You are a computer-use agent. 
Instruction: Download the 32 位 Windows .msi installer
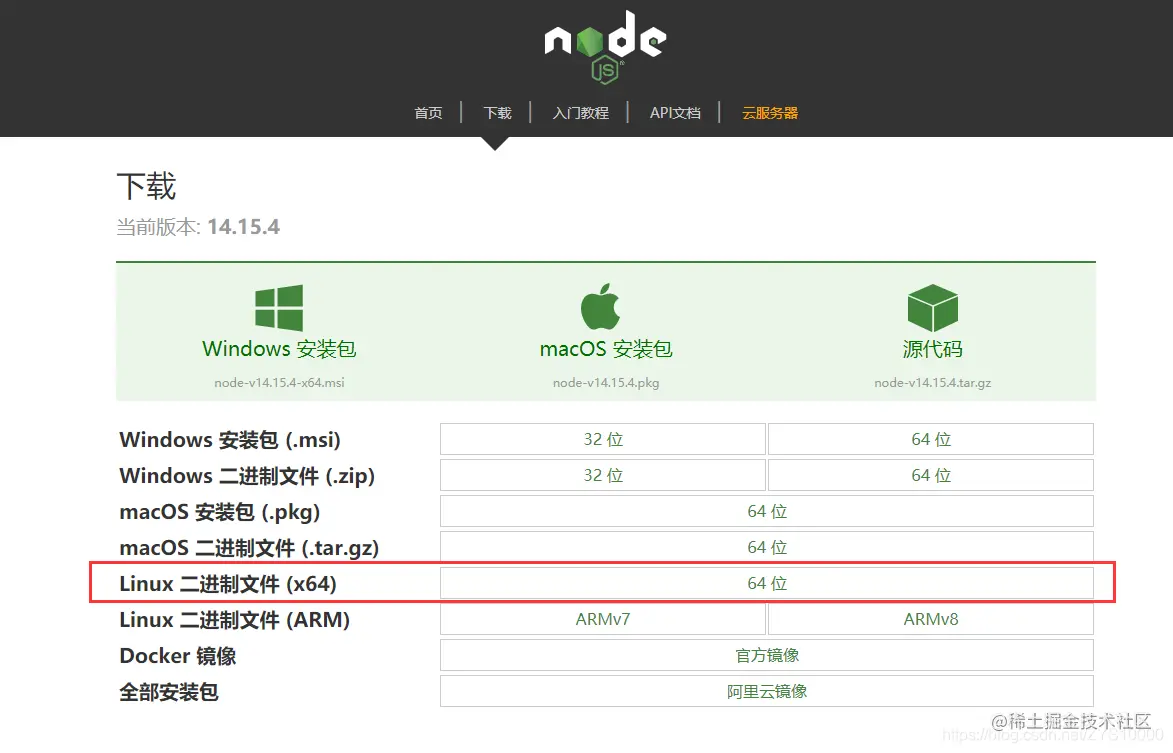click(603, 439)
